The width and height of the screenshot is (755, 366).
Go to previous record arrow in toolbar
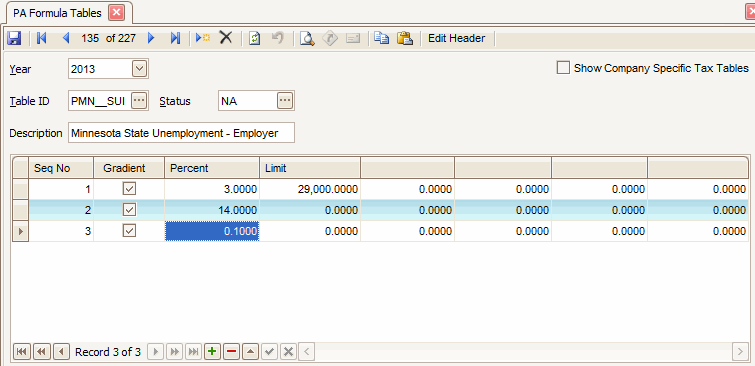pyautogui.click(x=66, y=38)
